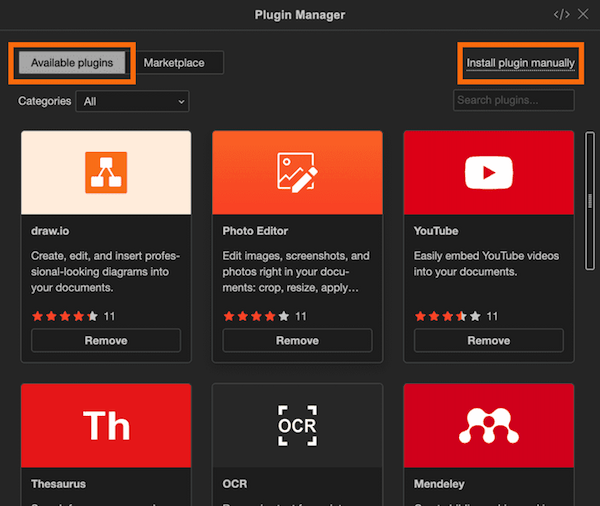Image resolution: width=600 pixels, height=506 pixels.
Task: Expand the Categories dropdown
Action: 134,101
